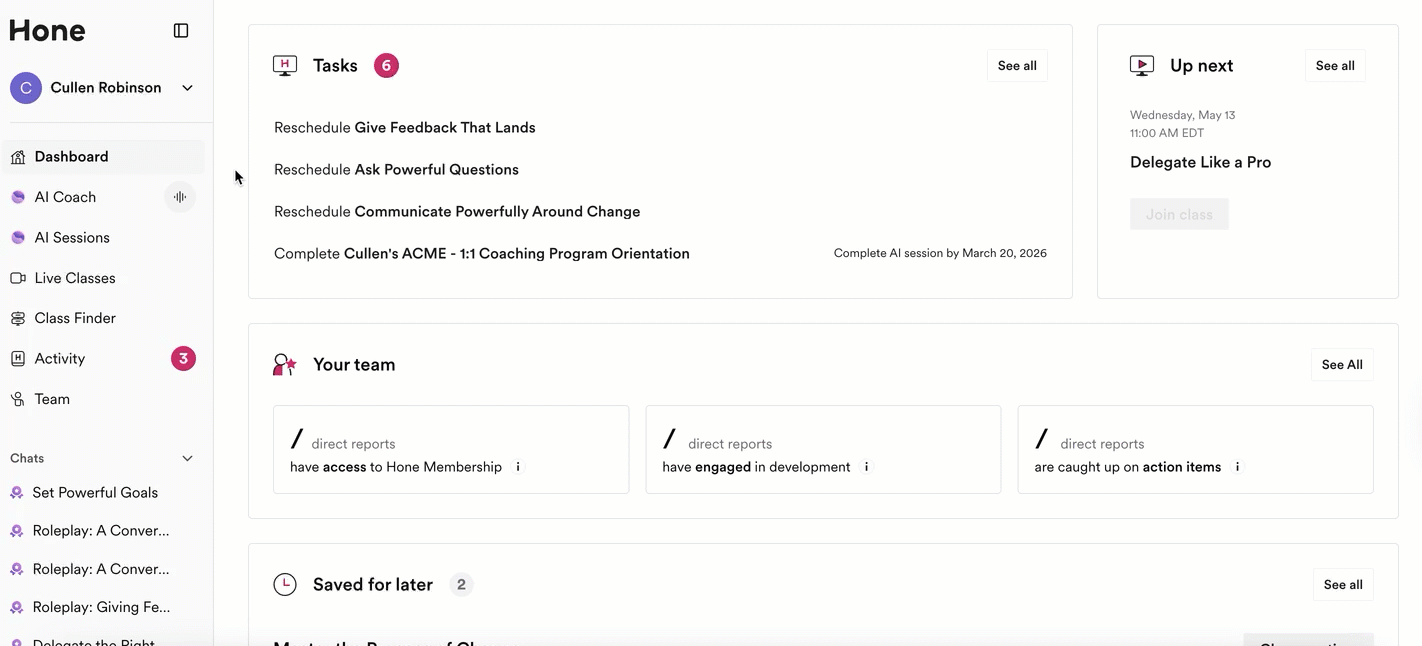Open Class Finder from sidebar
1422x646 pixels.
[x=75, y=318]
